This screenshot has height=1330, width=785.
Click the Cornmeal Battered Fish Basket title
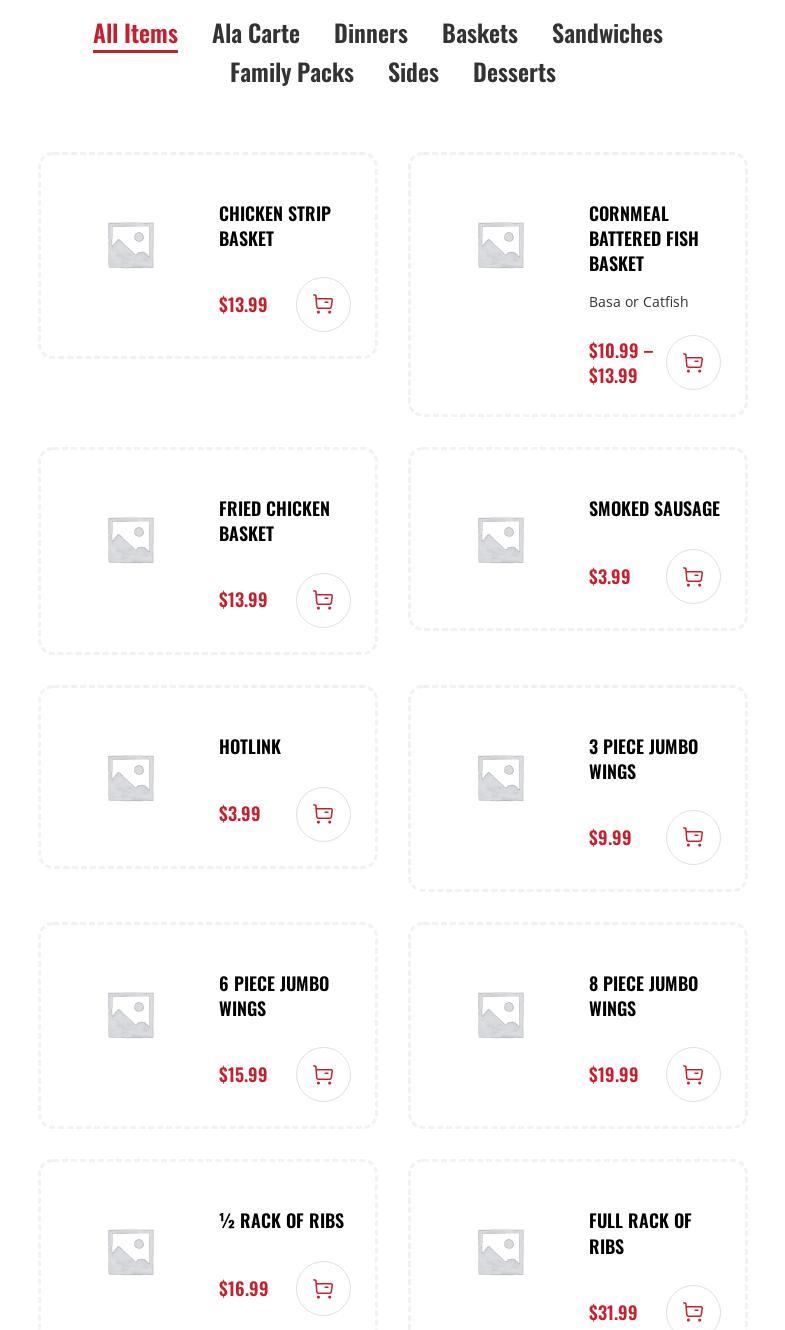click(643, 238)
